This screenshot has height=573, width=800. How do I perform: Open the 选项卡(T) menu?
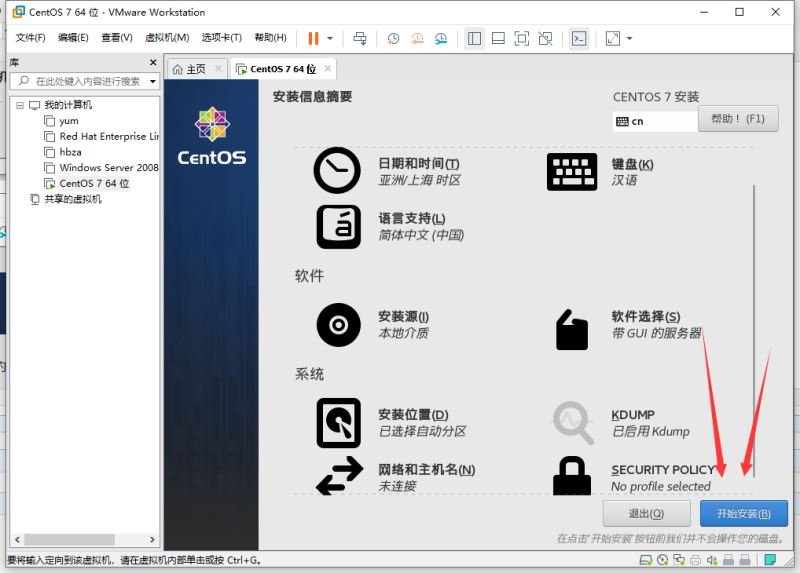click(x=221, y=37)
